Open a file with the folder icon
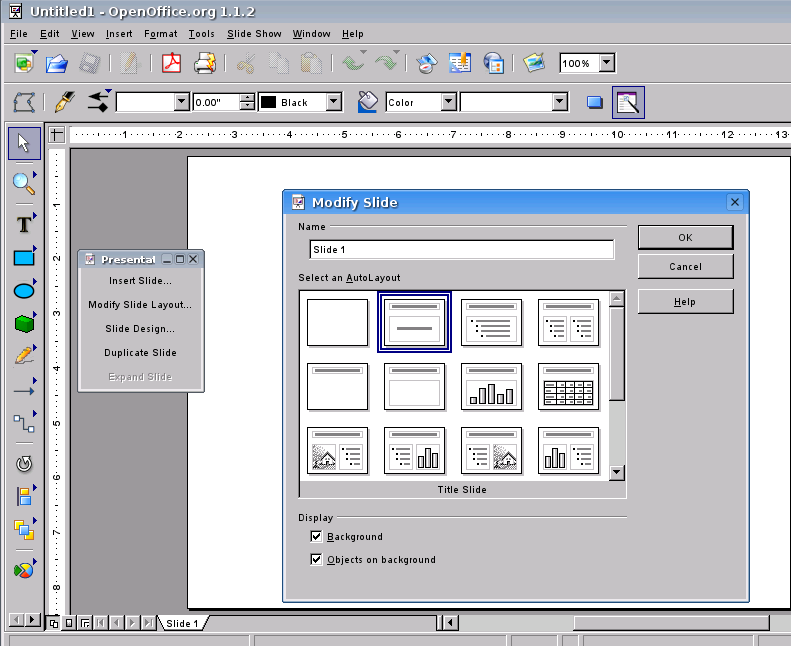 56,64
